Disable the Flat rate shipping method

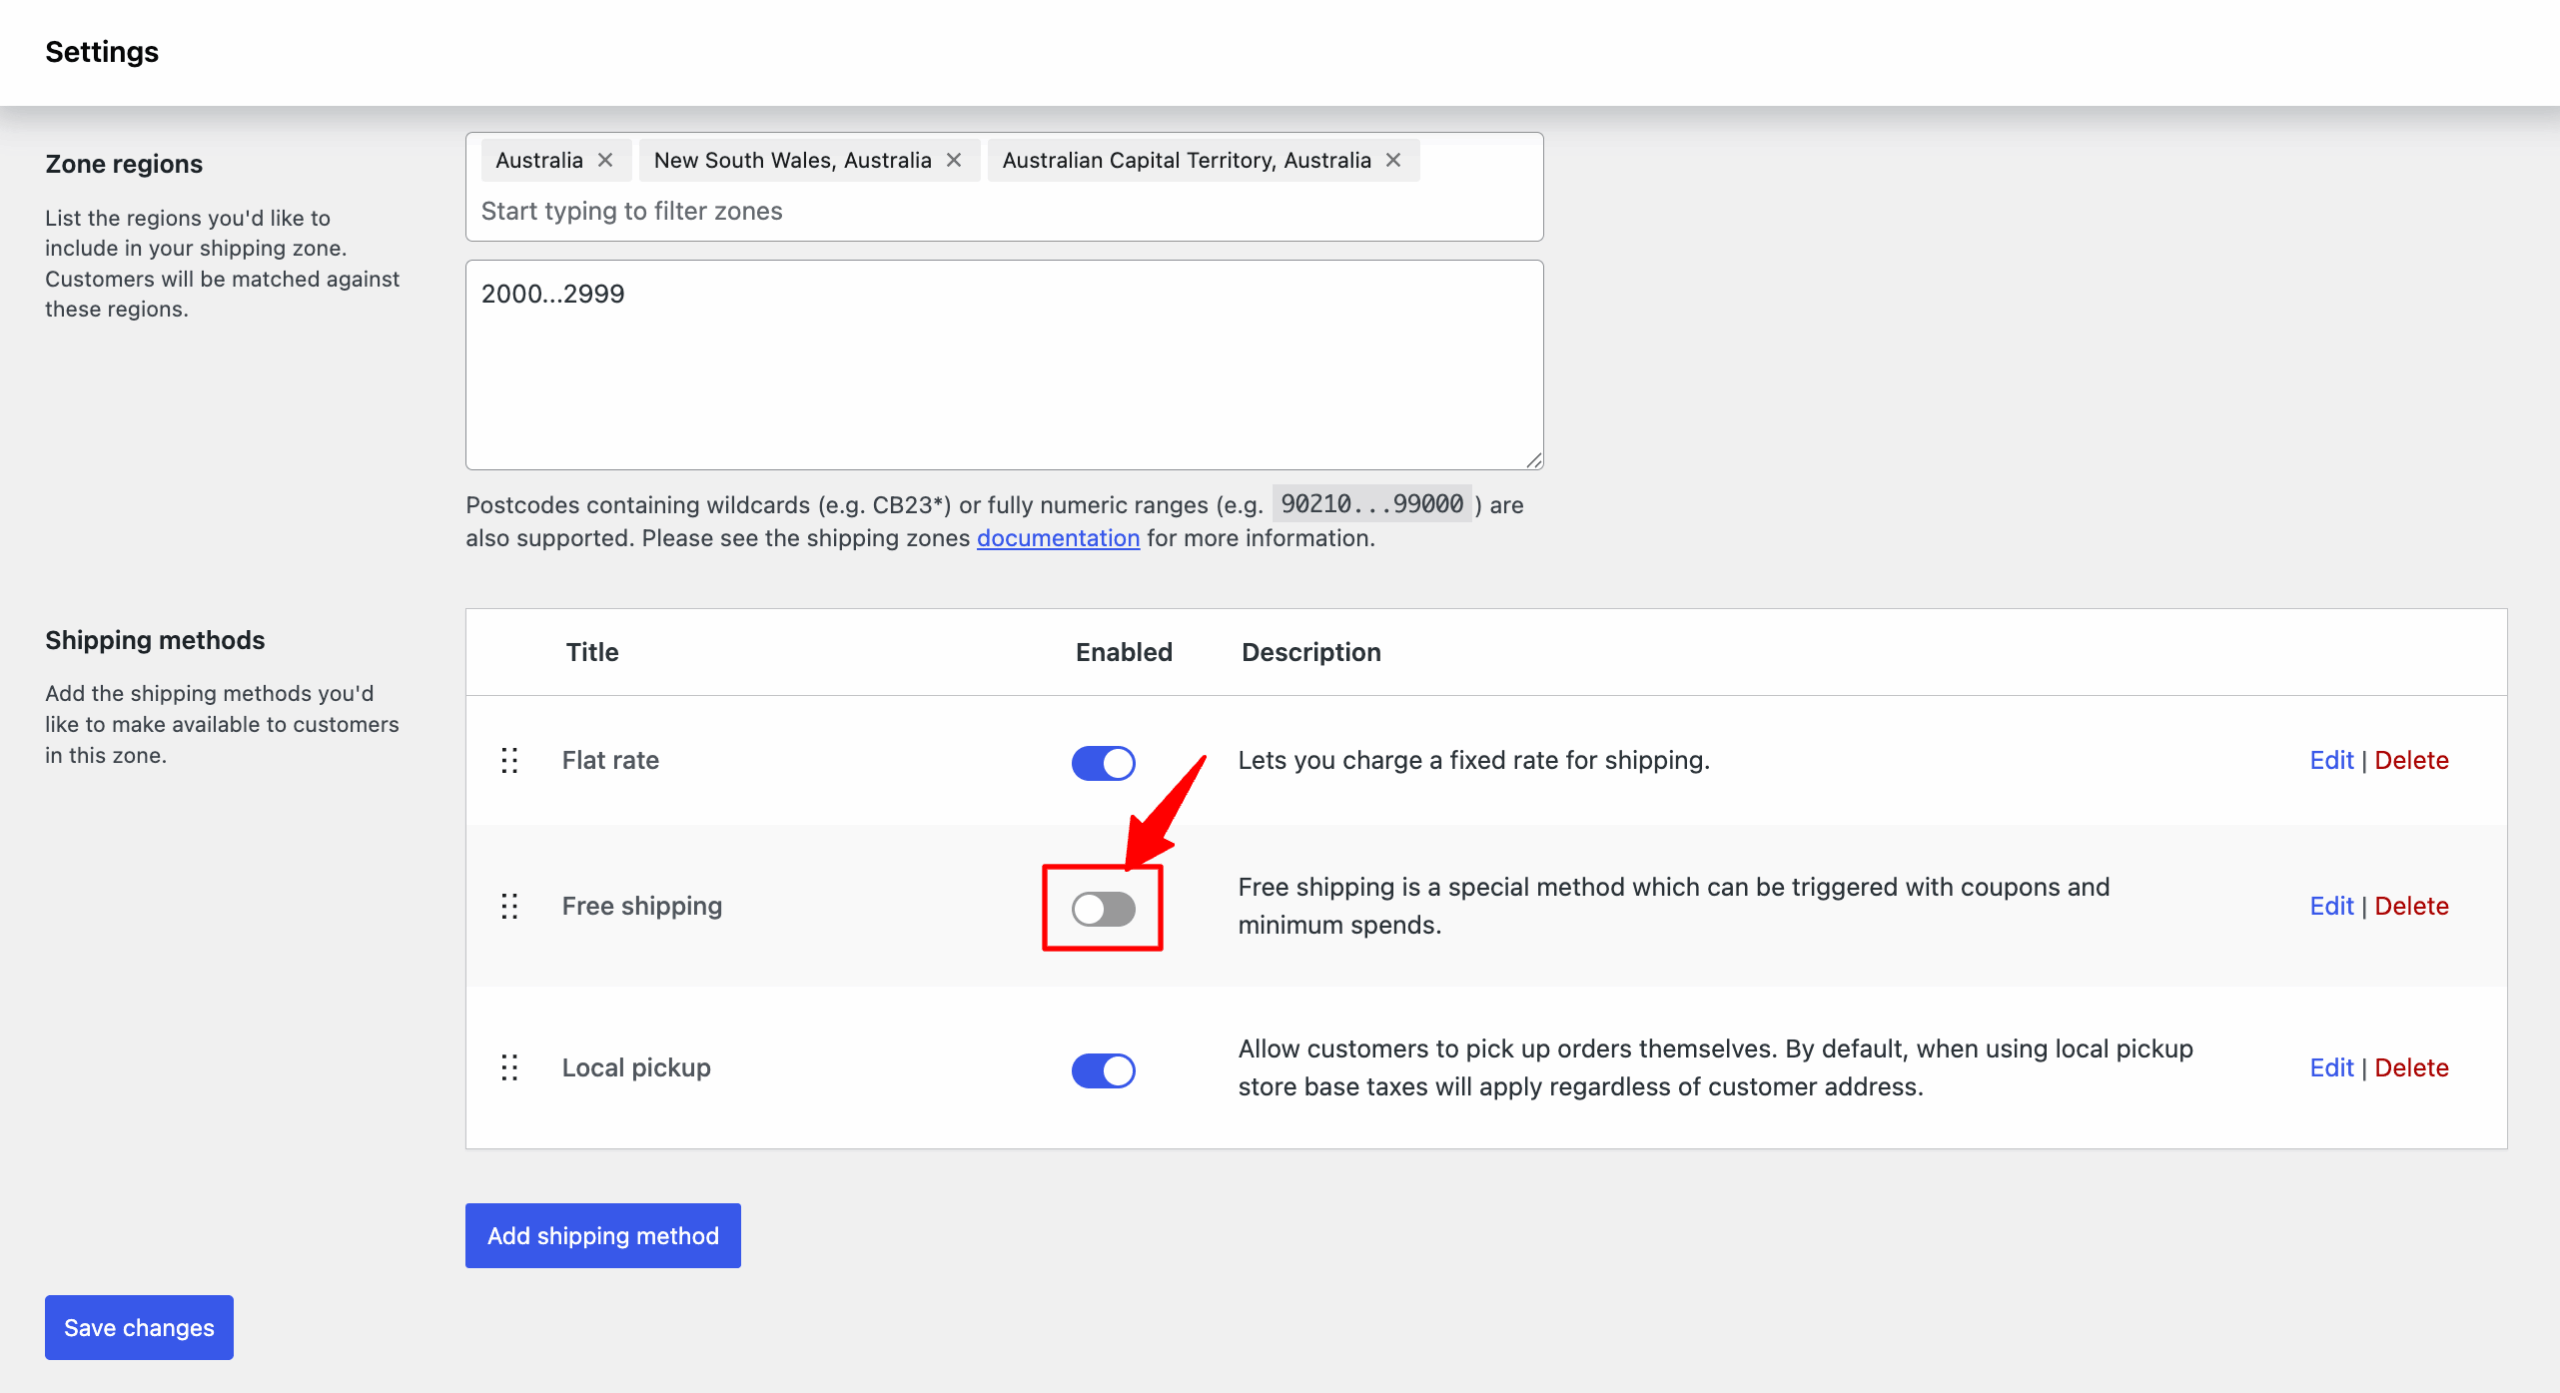[1103, 763]
